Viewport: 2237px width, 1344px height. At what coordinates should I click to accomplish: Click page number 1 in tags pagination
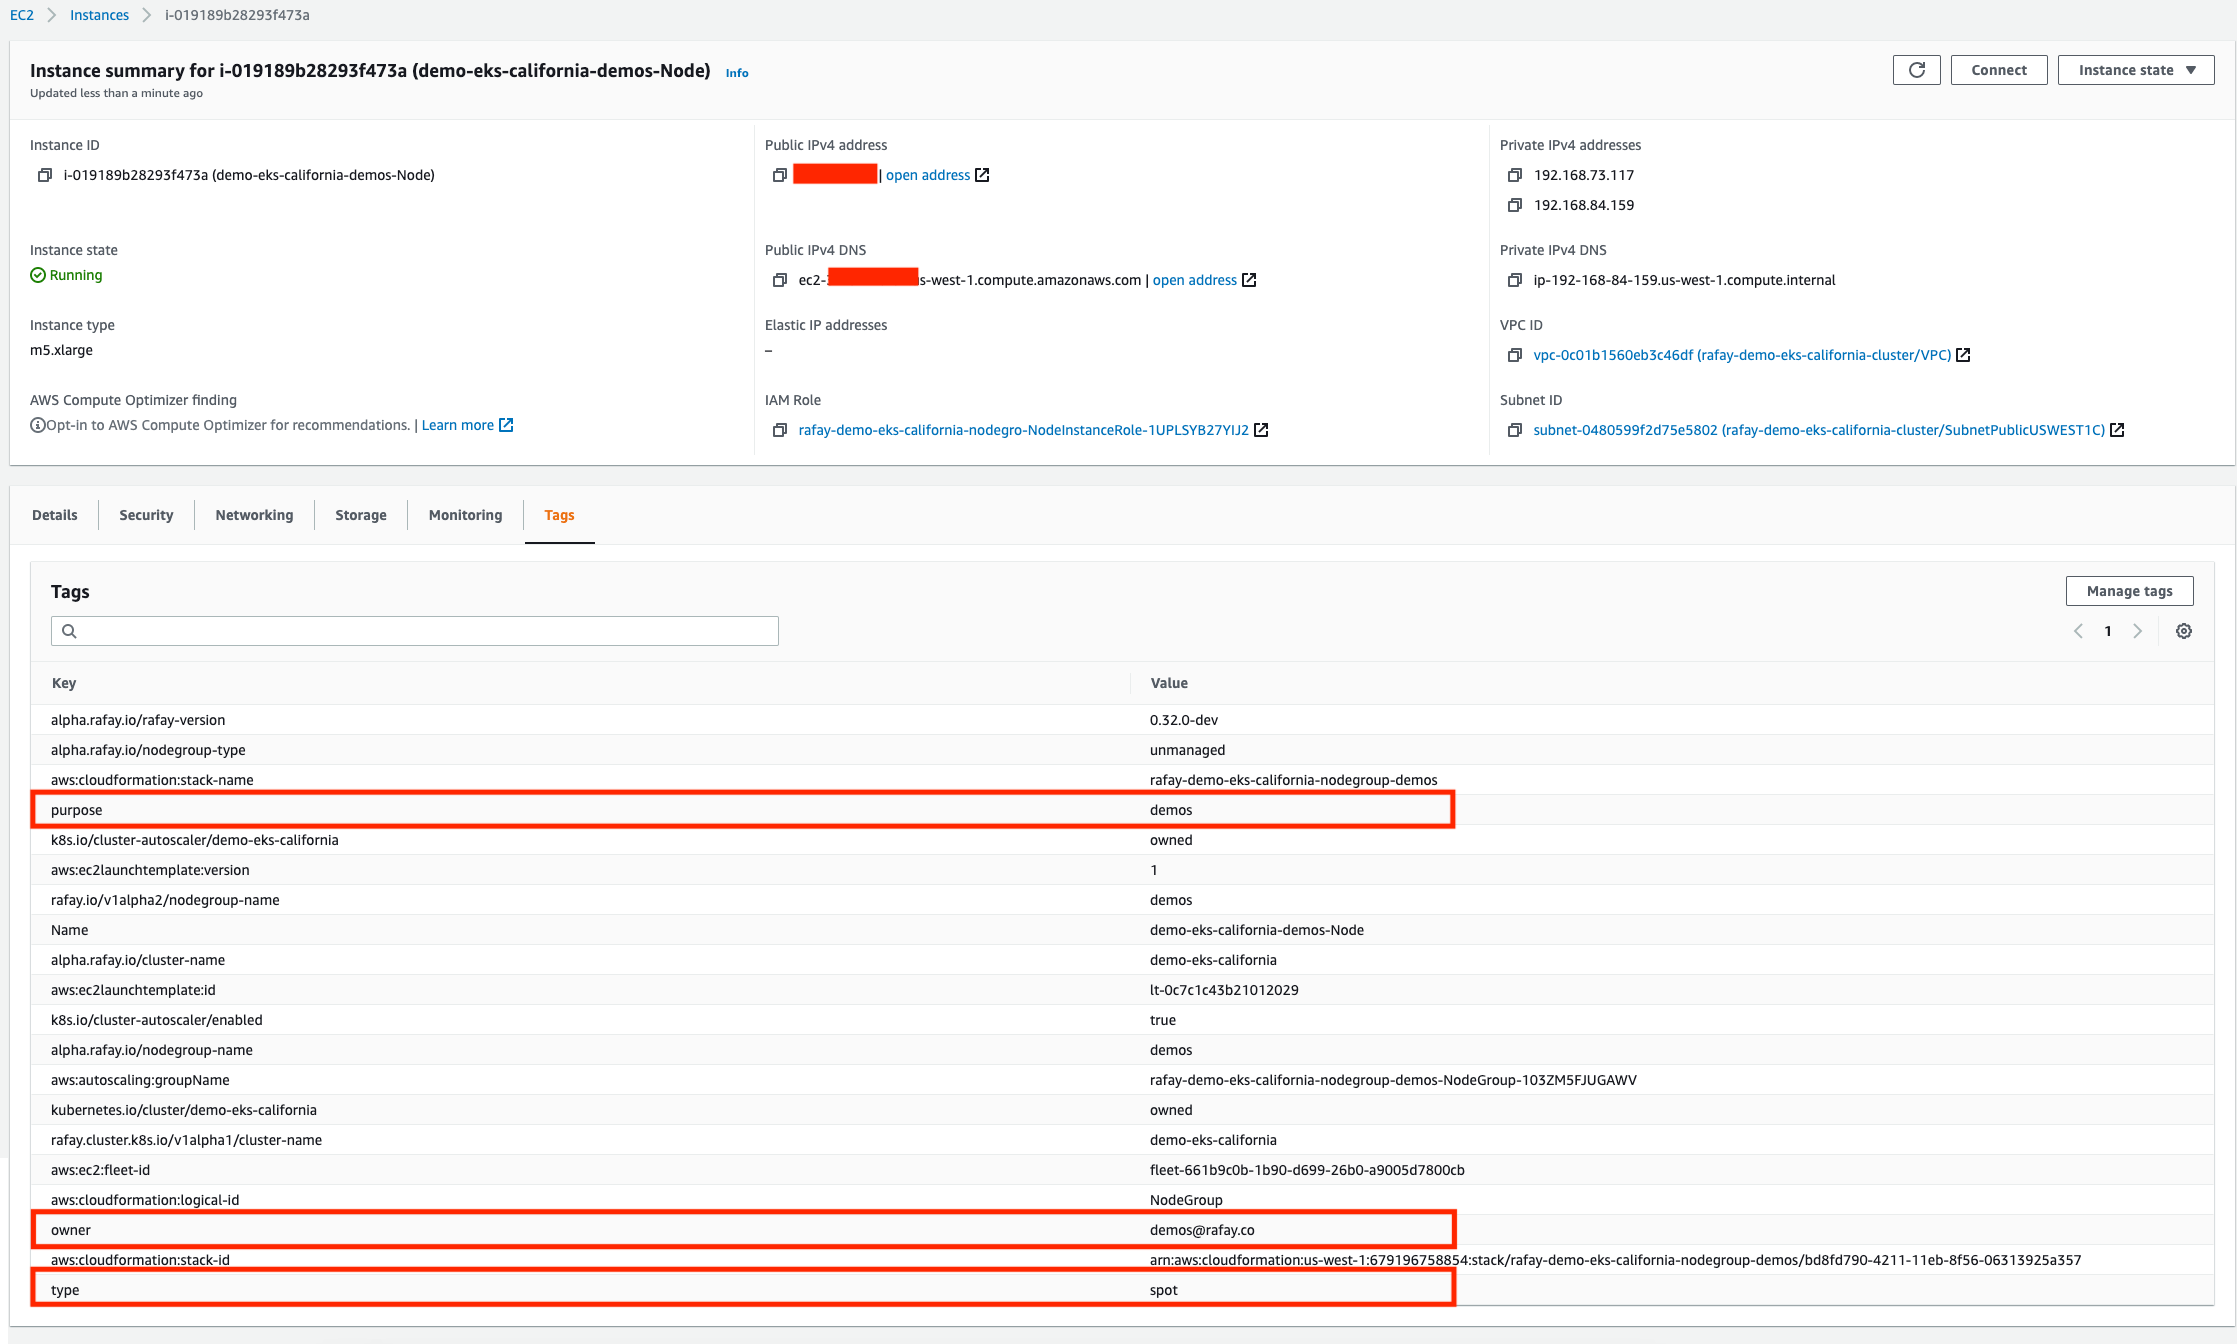coord(2108,631)
